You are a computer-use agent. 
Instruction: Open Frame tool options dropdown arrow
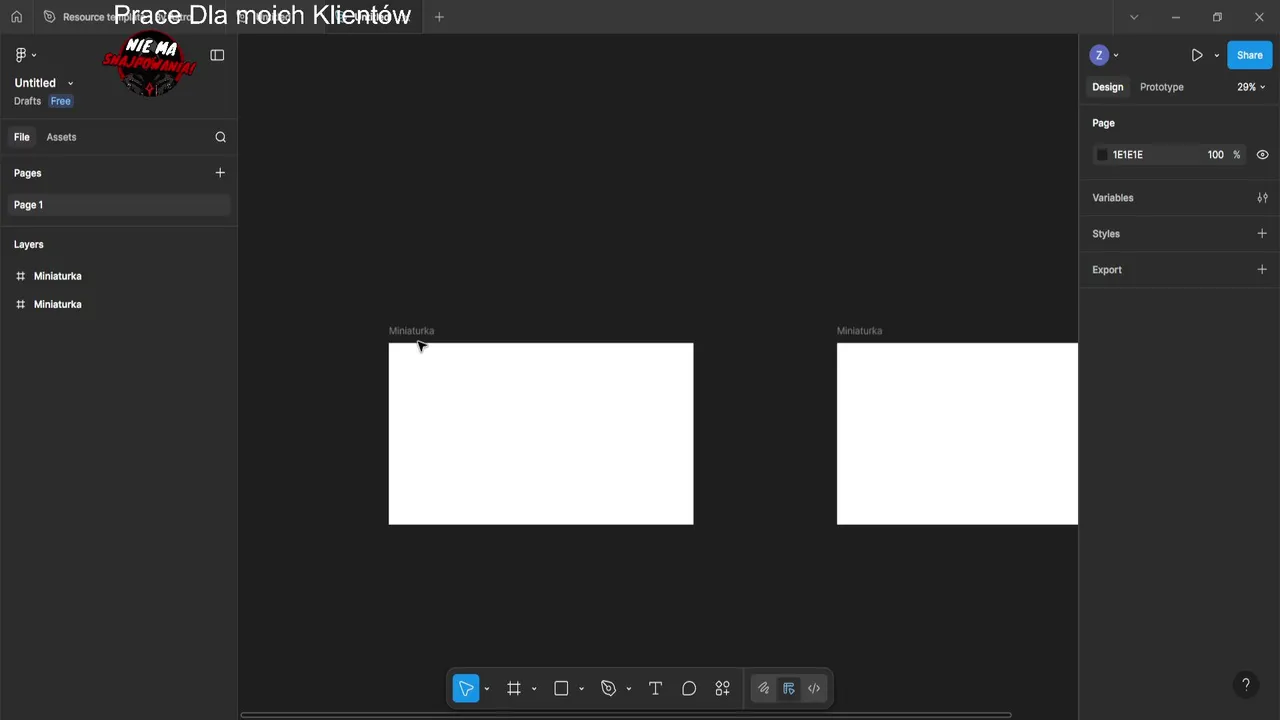(534, 689)
